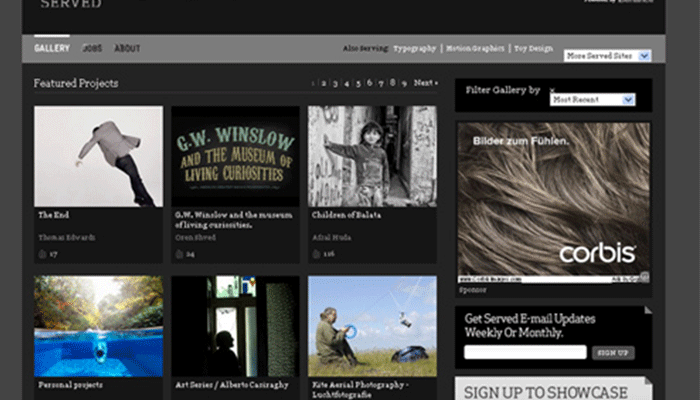Viewport: 700px width, 400px height.
Task: Click Art Series / Alberto Cariraghy title
Action: (232, 385)
